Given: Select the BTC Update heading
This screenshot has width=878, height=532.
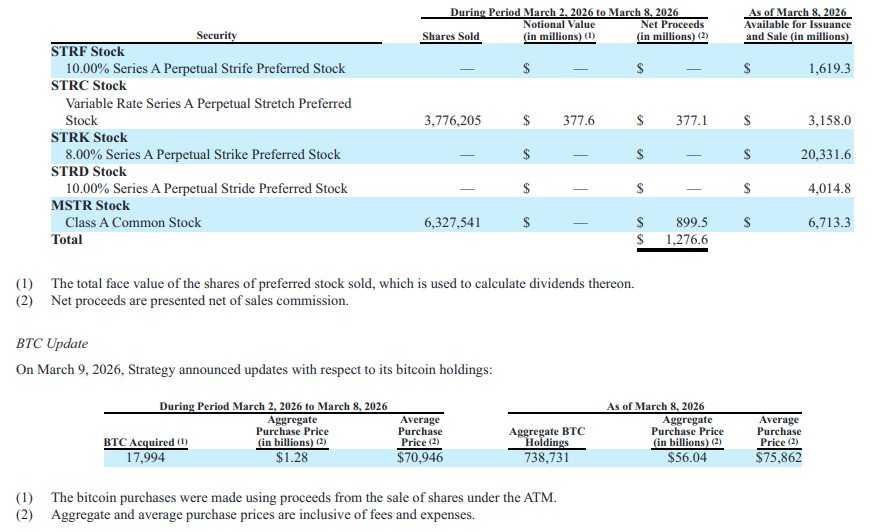Looking at the screenshot, I should click(x=52, y=343).
